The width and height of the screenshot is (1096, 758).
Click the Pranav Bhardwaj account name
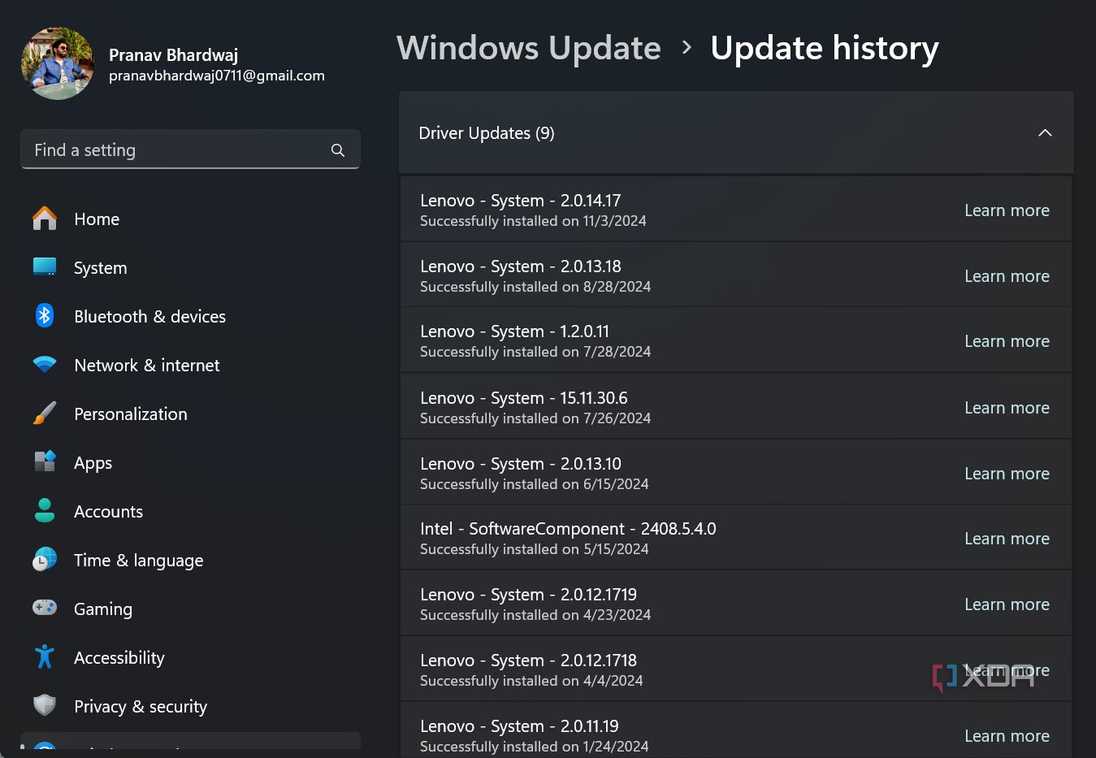click(173, 55)
